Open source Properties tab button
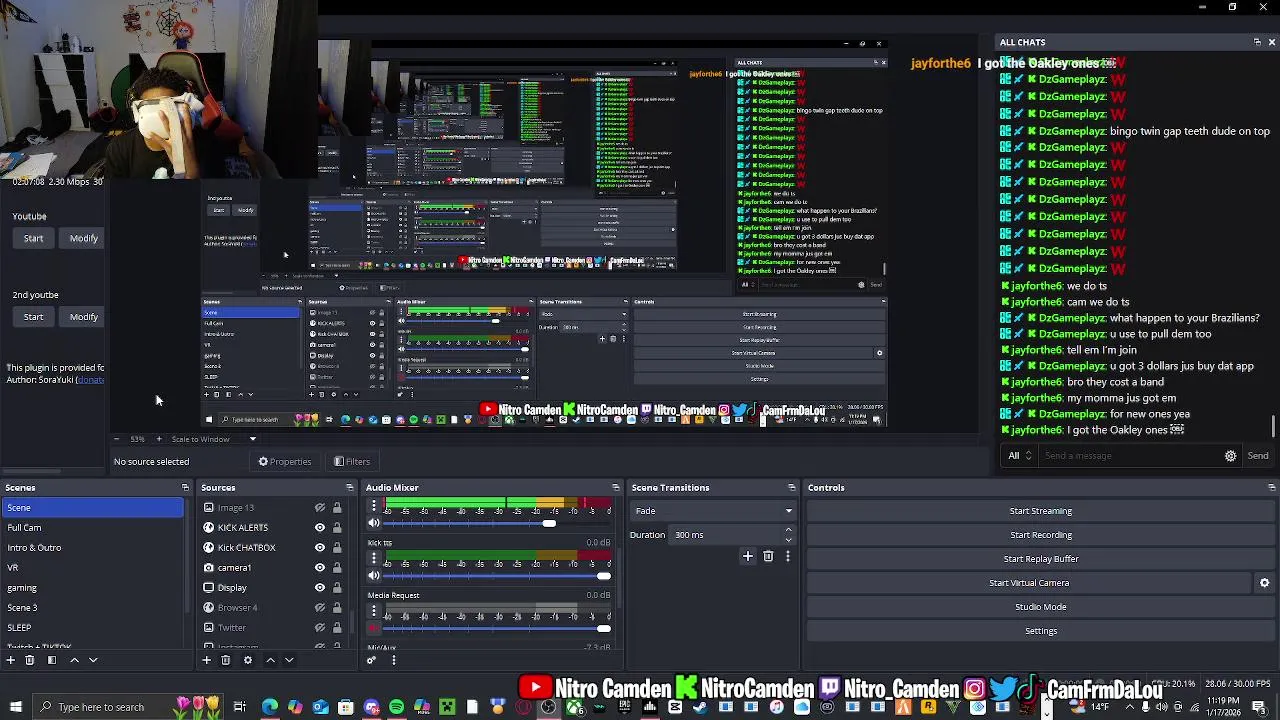Screen dimensions: 1280x720 pos(285,462)
